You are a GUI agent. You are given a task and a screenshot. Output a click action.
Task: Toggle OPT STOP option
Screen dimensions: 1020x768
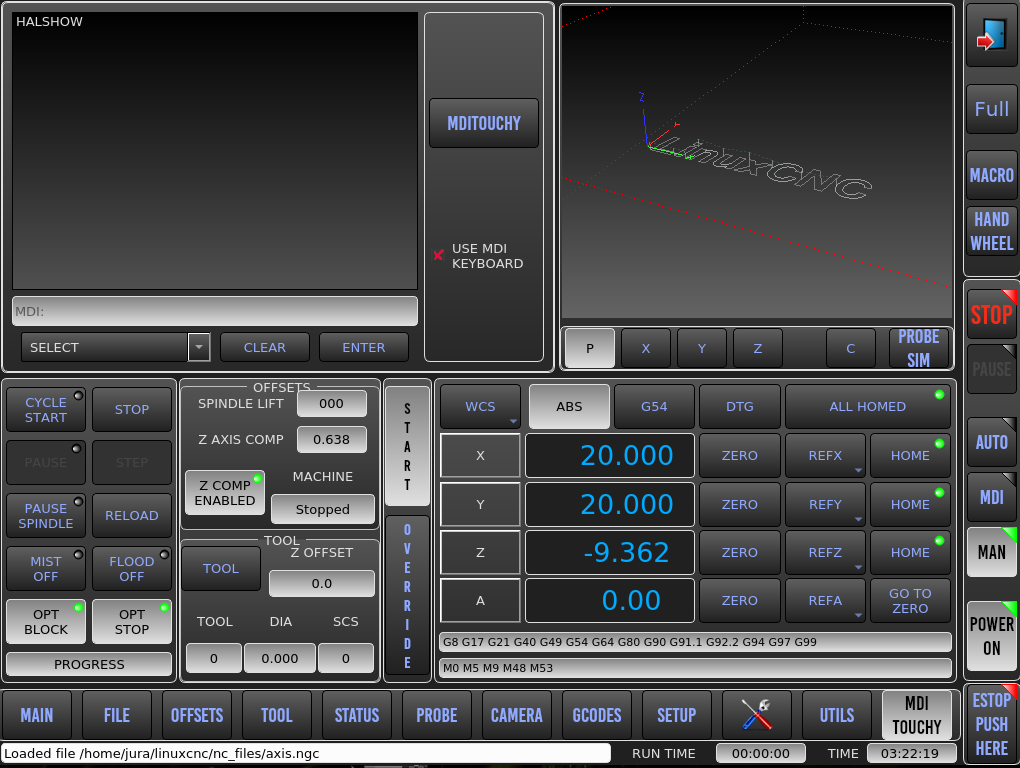point(132,622)
